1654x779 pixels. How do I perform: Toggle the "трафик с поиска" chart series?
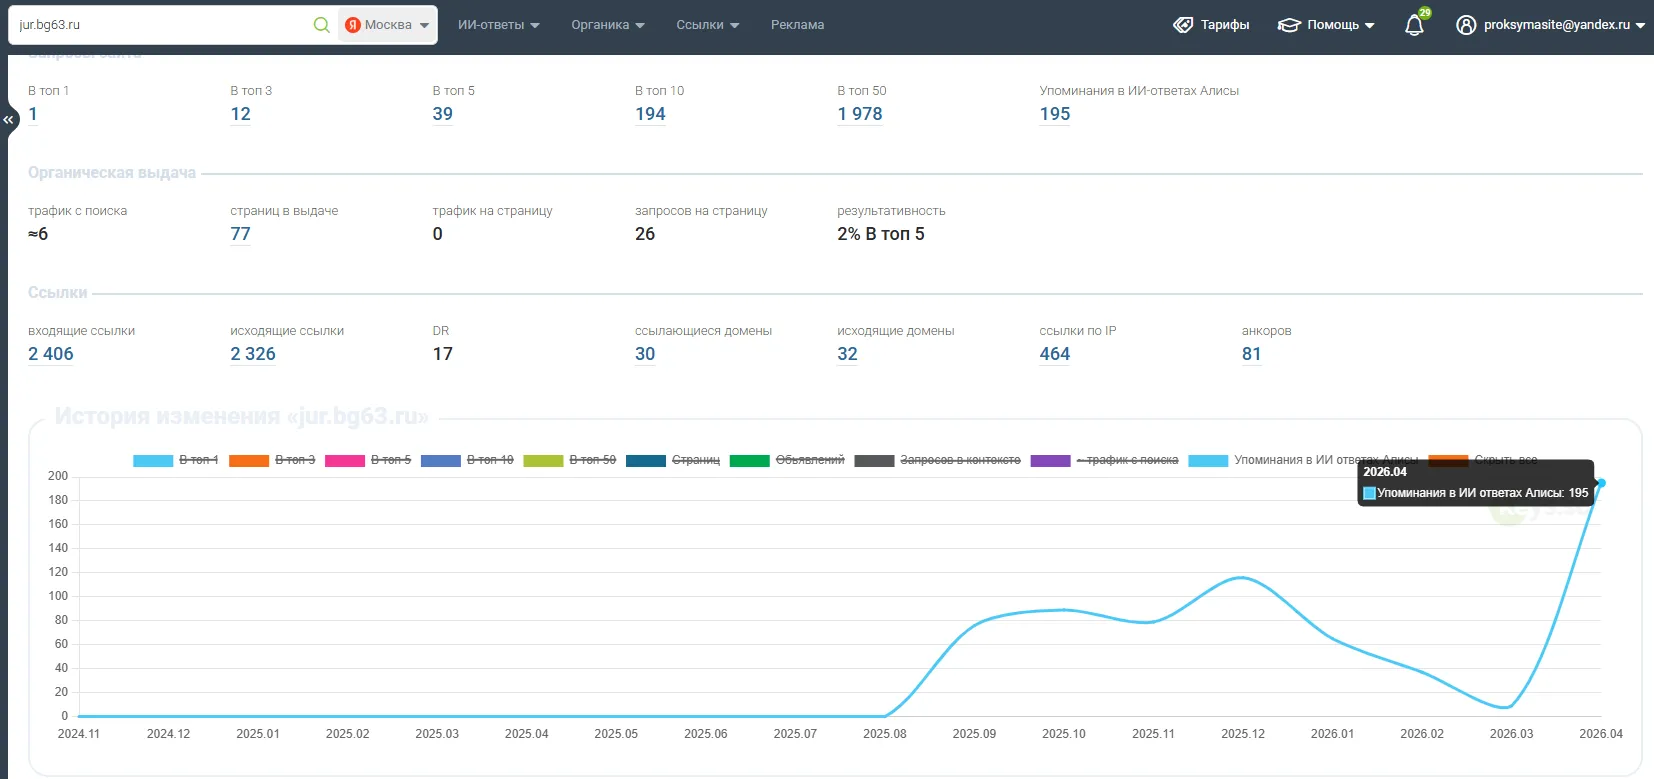click(1104, 460)
